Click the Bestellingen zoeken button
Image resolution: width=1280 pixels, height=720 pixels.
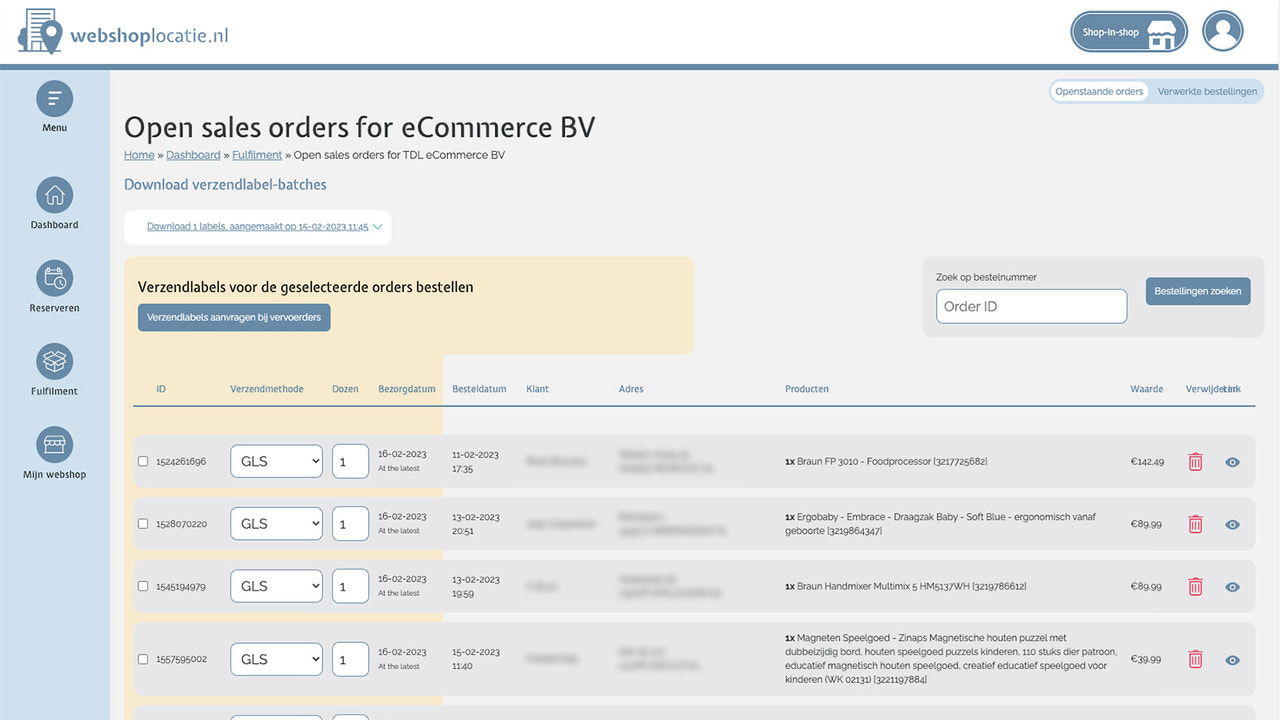coord(1198,291)
